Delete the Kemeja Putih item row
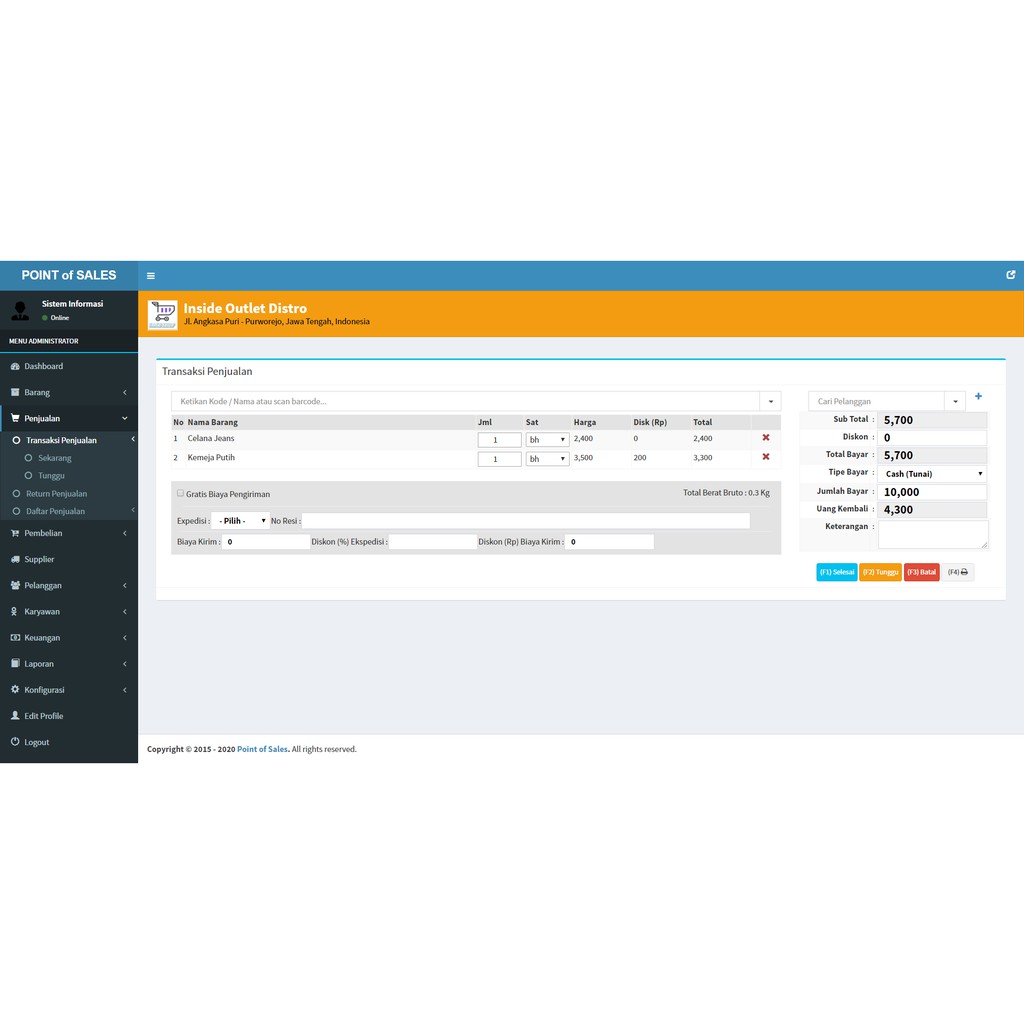Viewport: 1024px width, 1024px height. [x=766, y=457]
